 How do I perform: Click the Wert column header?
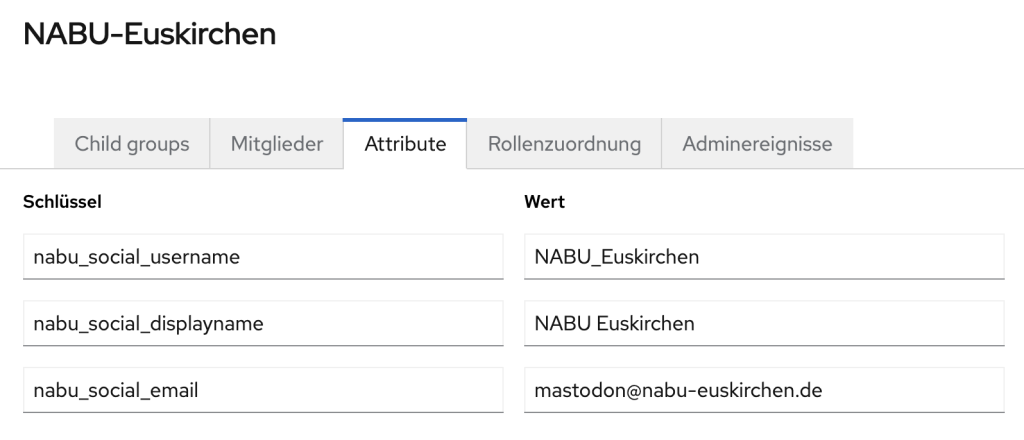tap(545, 202)
